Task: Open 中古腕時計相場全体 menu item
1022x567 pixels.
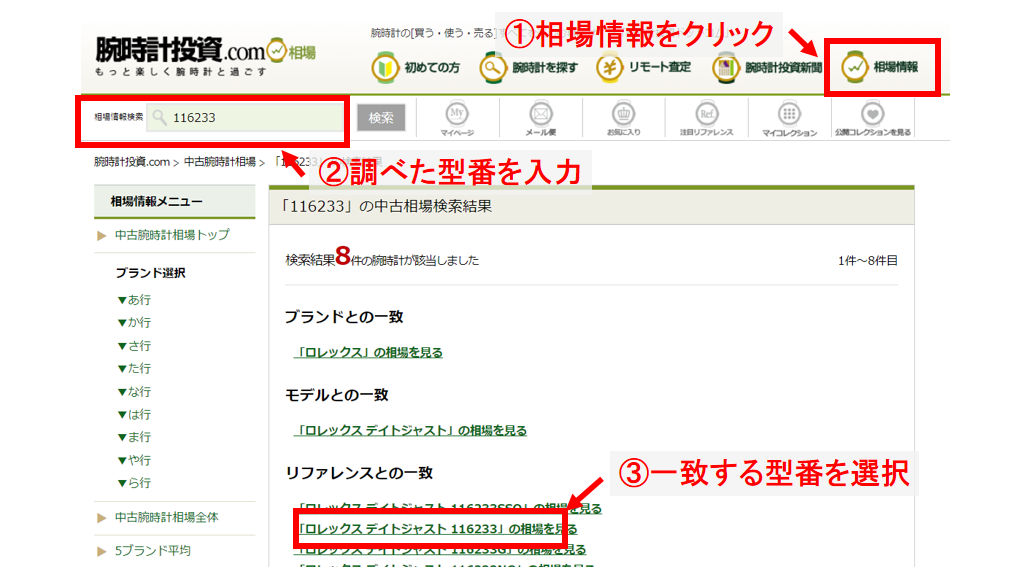Action: 166,517
